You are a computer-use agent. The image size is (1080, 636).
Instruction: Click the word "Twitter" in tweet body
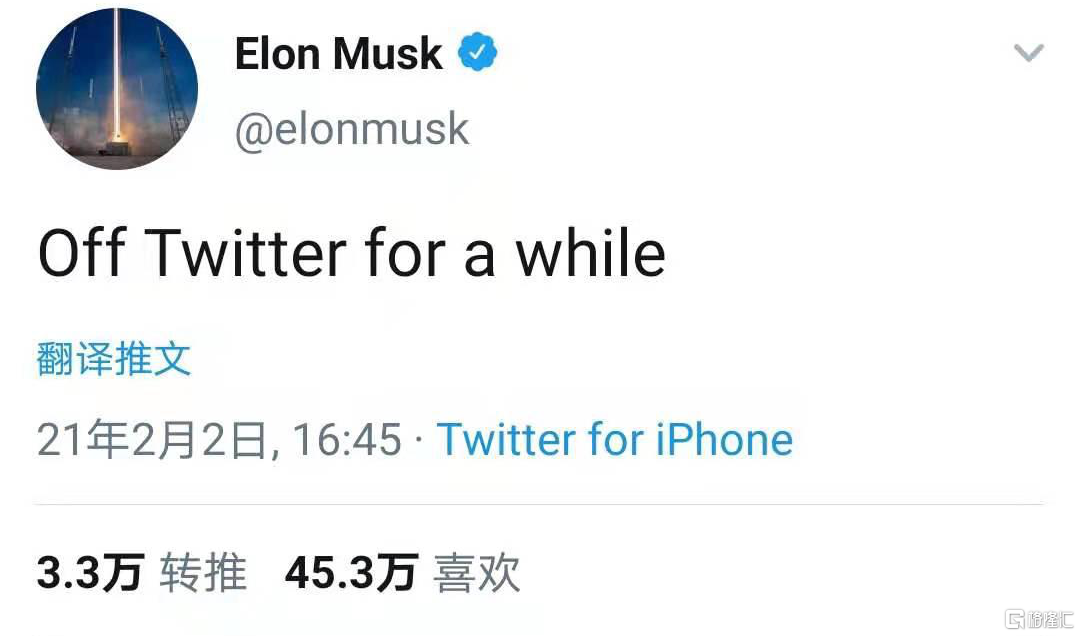pos(247,254)
